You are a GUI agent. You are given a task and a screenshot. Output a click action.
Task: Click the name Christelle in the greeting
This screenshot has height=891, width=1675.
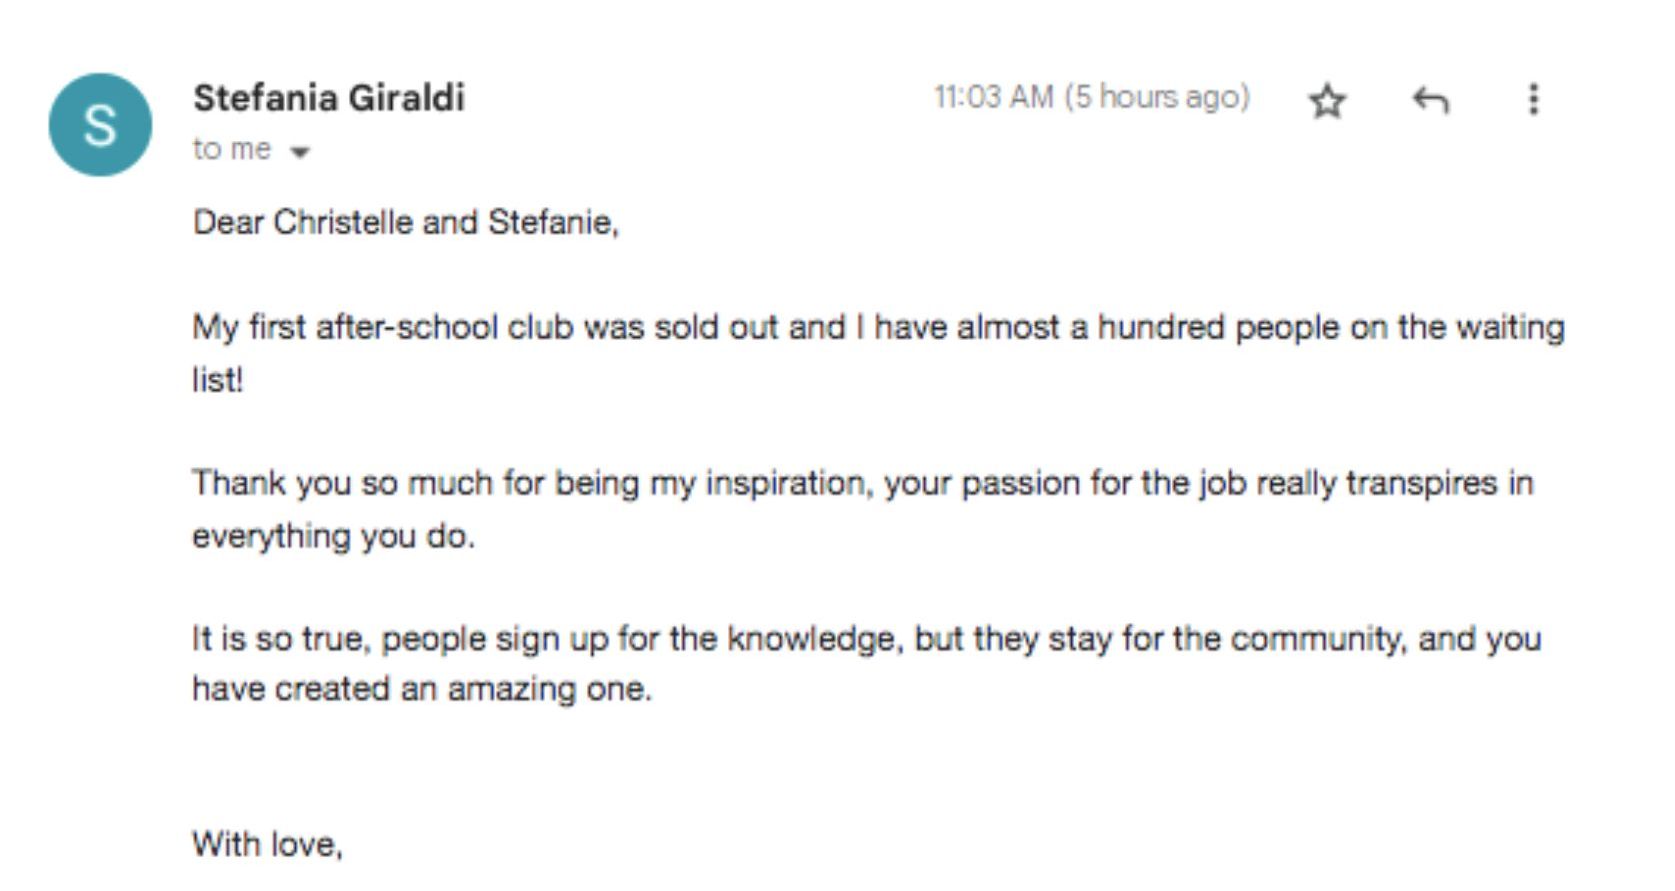pos(342,222)
